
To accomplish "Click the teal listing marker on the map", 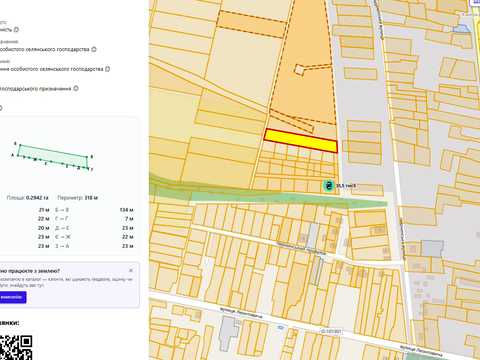I will pyautogui.click(x=329, y=185).
